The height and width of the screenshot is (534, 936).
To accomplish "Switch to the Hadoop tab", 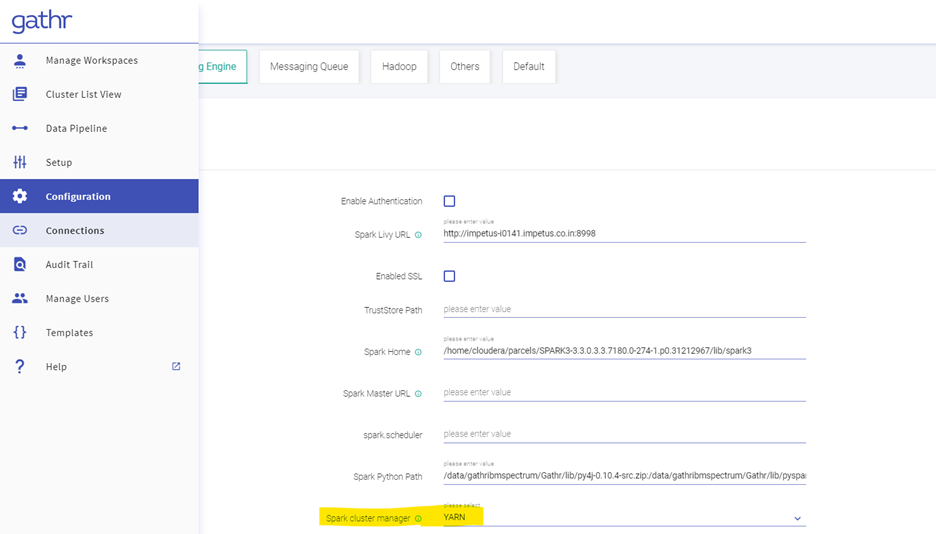I will click(399, 66).
